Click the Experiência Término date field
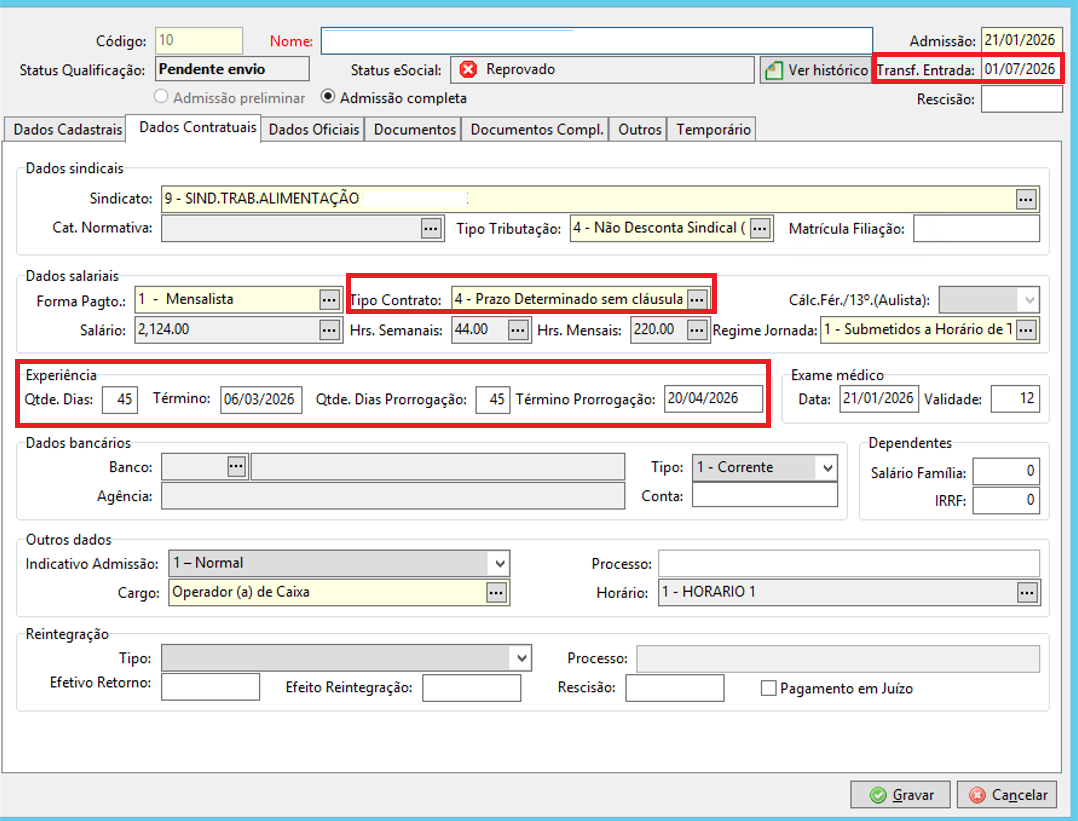 pyautogui.click(x=261, y=399)
